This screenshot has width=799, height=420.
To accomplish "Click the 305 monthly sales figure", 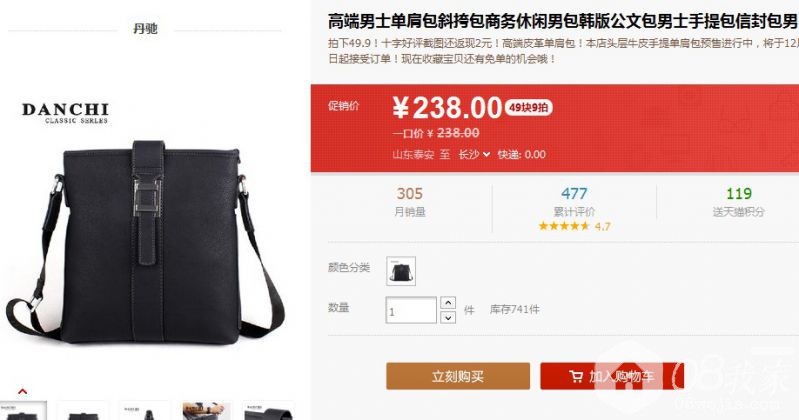I will [410, 194].
